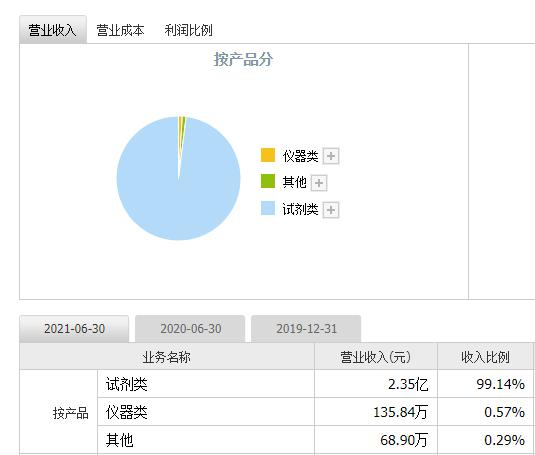The width and height of the screenshot is (535, 455).
Task: Click the 试剂类 legend label text
Action: 300,209
